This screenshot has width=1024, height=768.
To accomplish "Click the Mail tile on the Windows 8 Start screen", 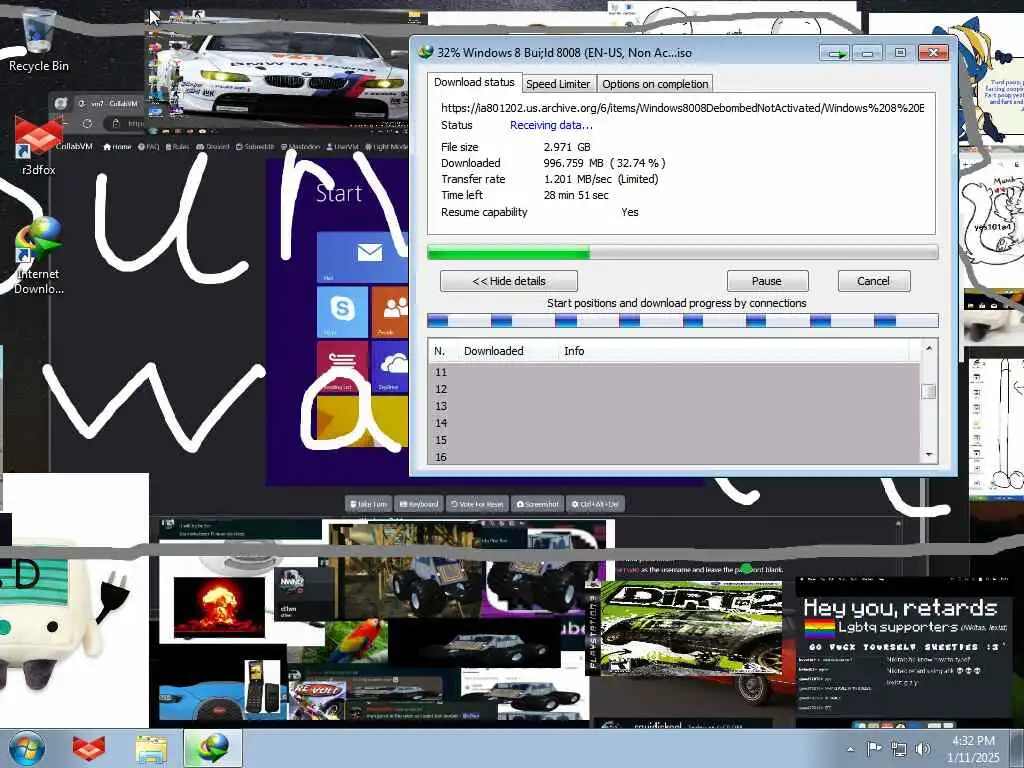I will 363,257.
